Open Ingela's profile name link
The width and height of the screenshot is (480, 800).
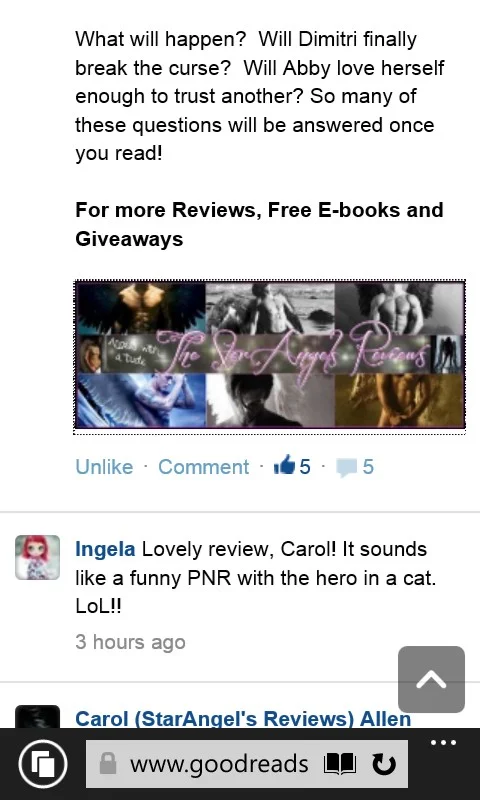point(105,549)
